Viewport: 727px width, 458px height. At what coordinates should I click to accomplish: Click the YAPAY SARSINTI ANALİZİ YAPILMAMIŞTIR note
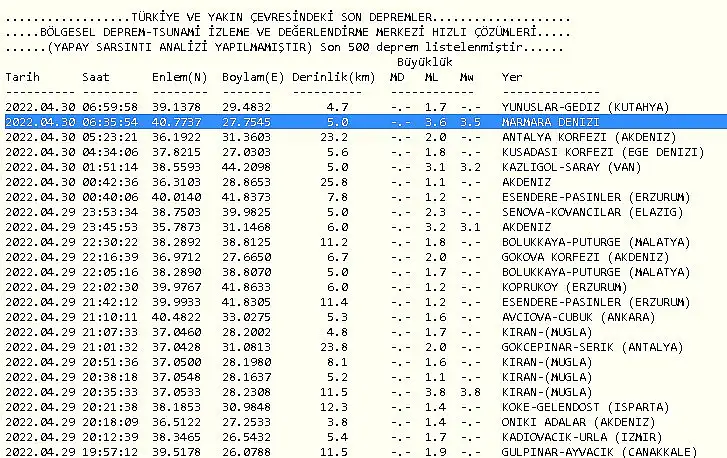point(180,47)
